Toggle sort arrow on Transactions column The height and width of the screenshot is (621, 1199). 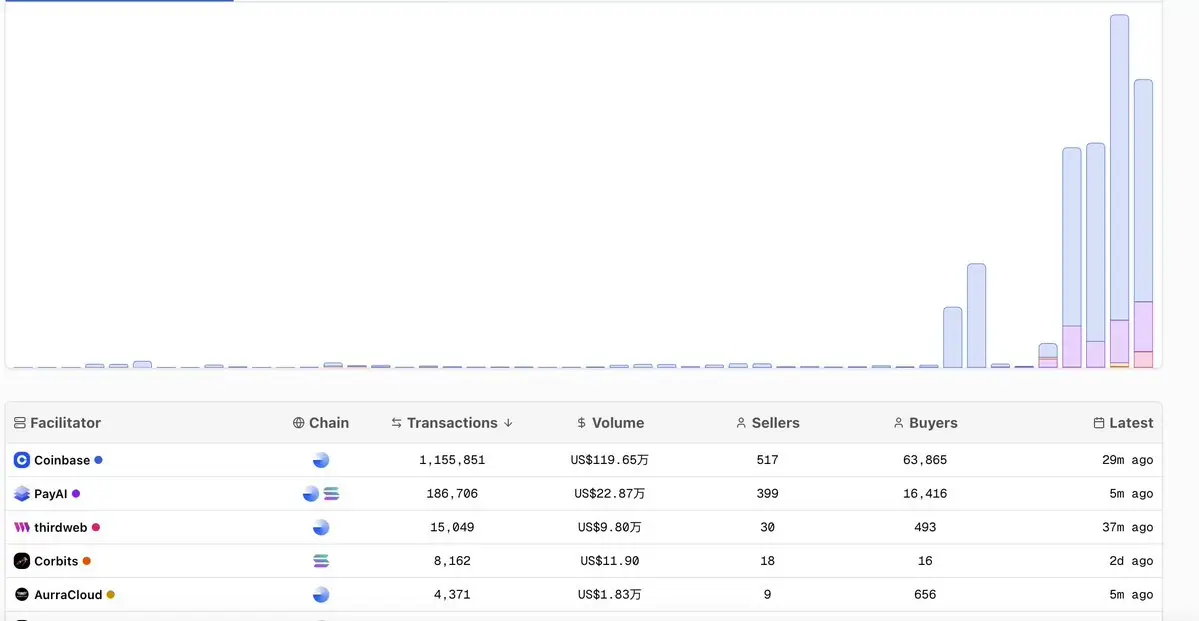[509, 423]
